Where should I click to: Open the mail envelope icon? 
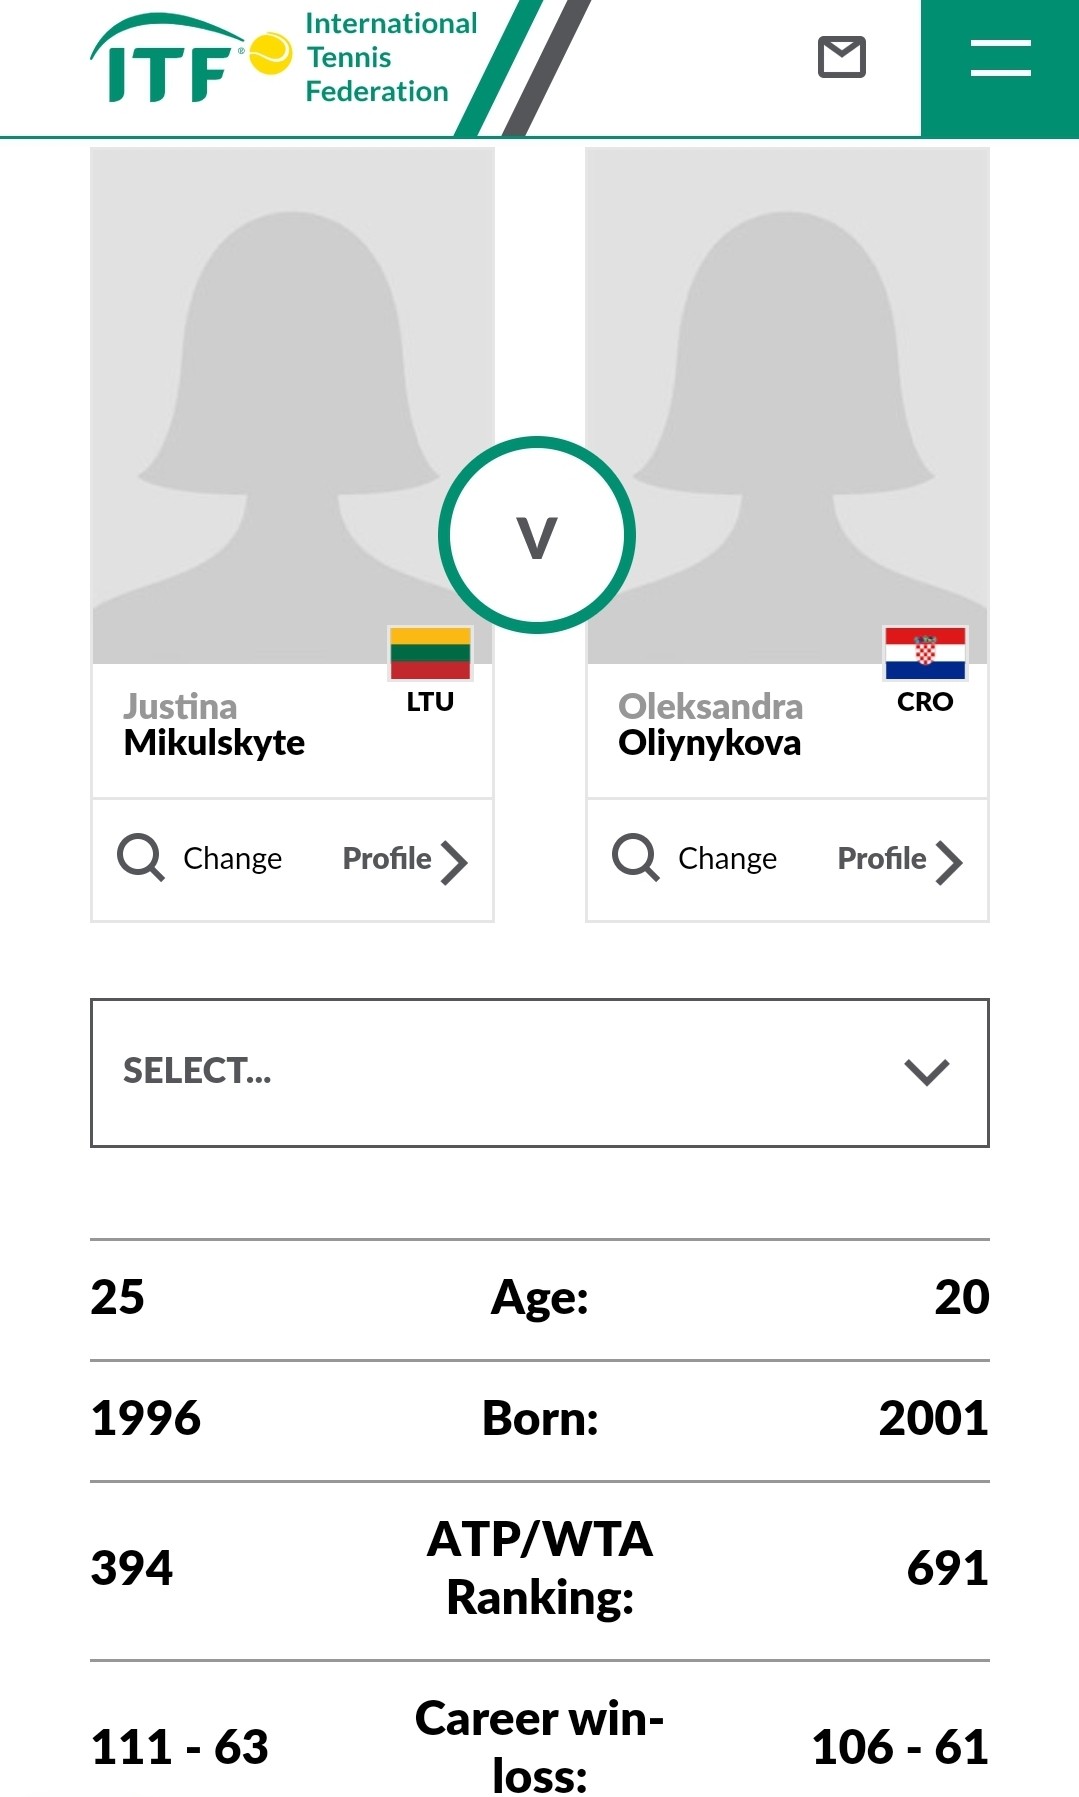click(x=842, y=57)
